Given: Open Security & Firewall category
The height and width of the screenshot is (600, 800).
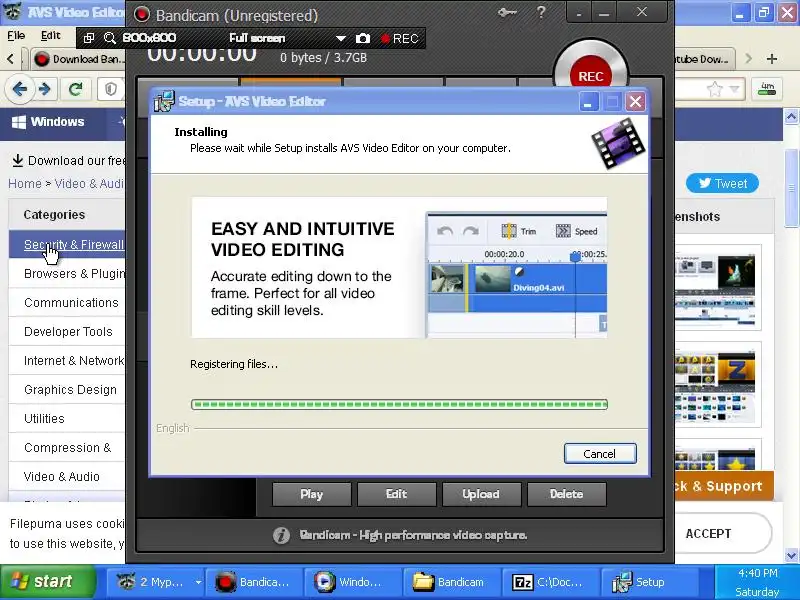Looking at the screenshot, I should (x=67, y=244).
